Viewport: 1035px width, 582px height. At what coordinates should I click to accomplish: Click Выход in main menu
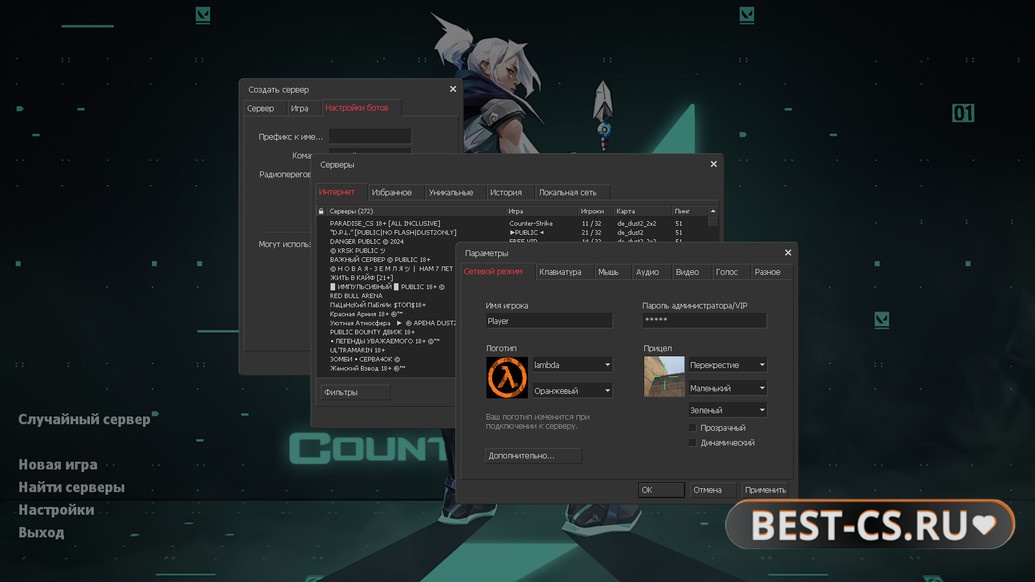point(41,532)
